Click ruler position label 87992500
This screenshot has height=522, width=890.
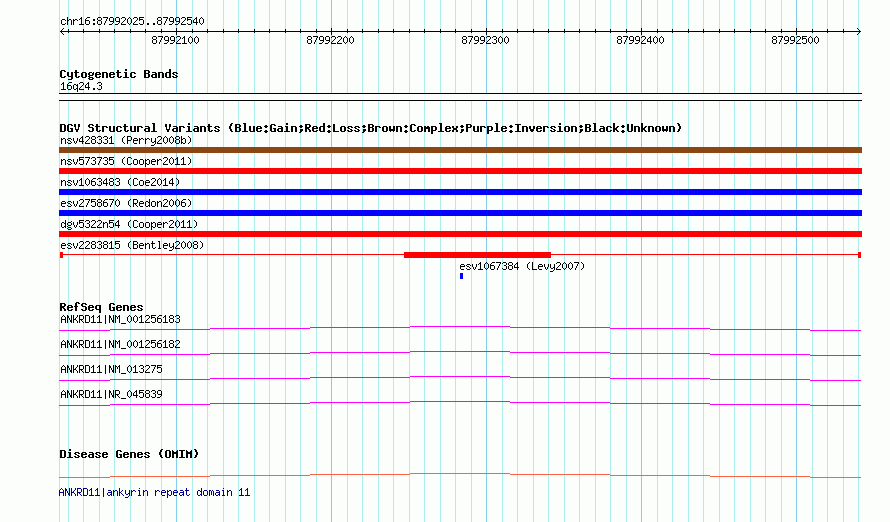(795, 40)
